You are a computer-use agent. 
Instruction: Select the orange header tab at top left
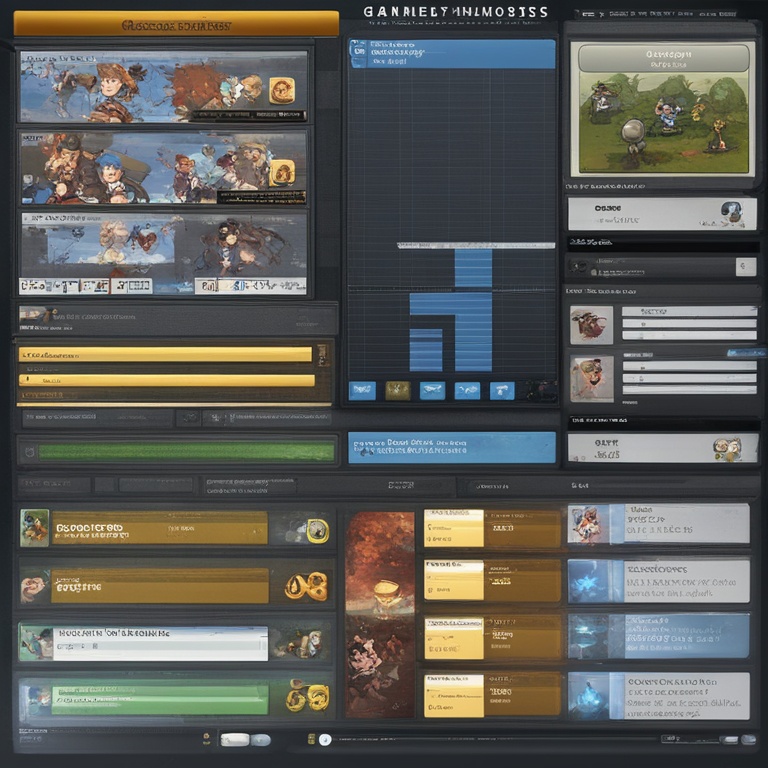click(176, 24)
